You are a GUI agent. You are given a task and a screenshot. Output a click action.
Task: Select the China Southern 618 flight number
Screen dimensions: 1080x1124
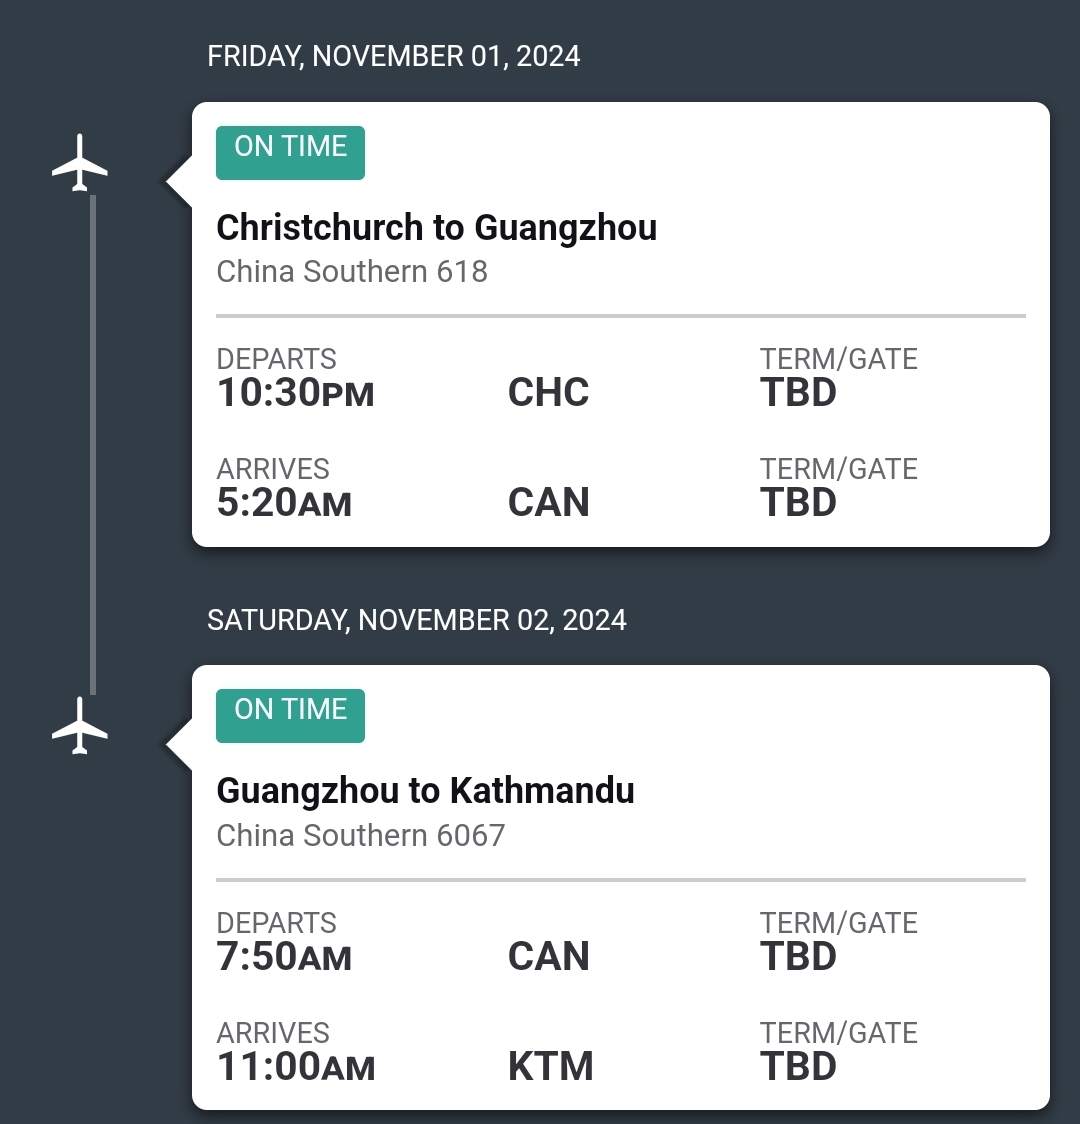(352, 271)
